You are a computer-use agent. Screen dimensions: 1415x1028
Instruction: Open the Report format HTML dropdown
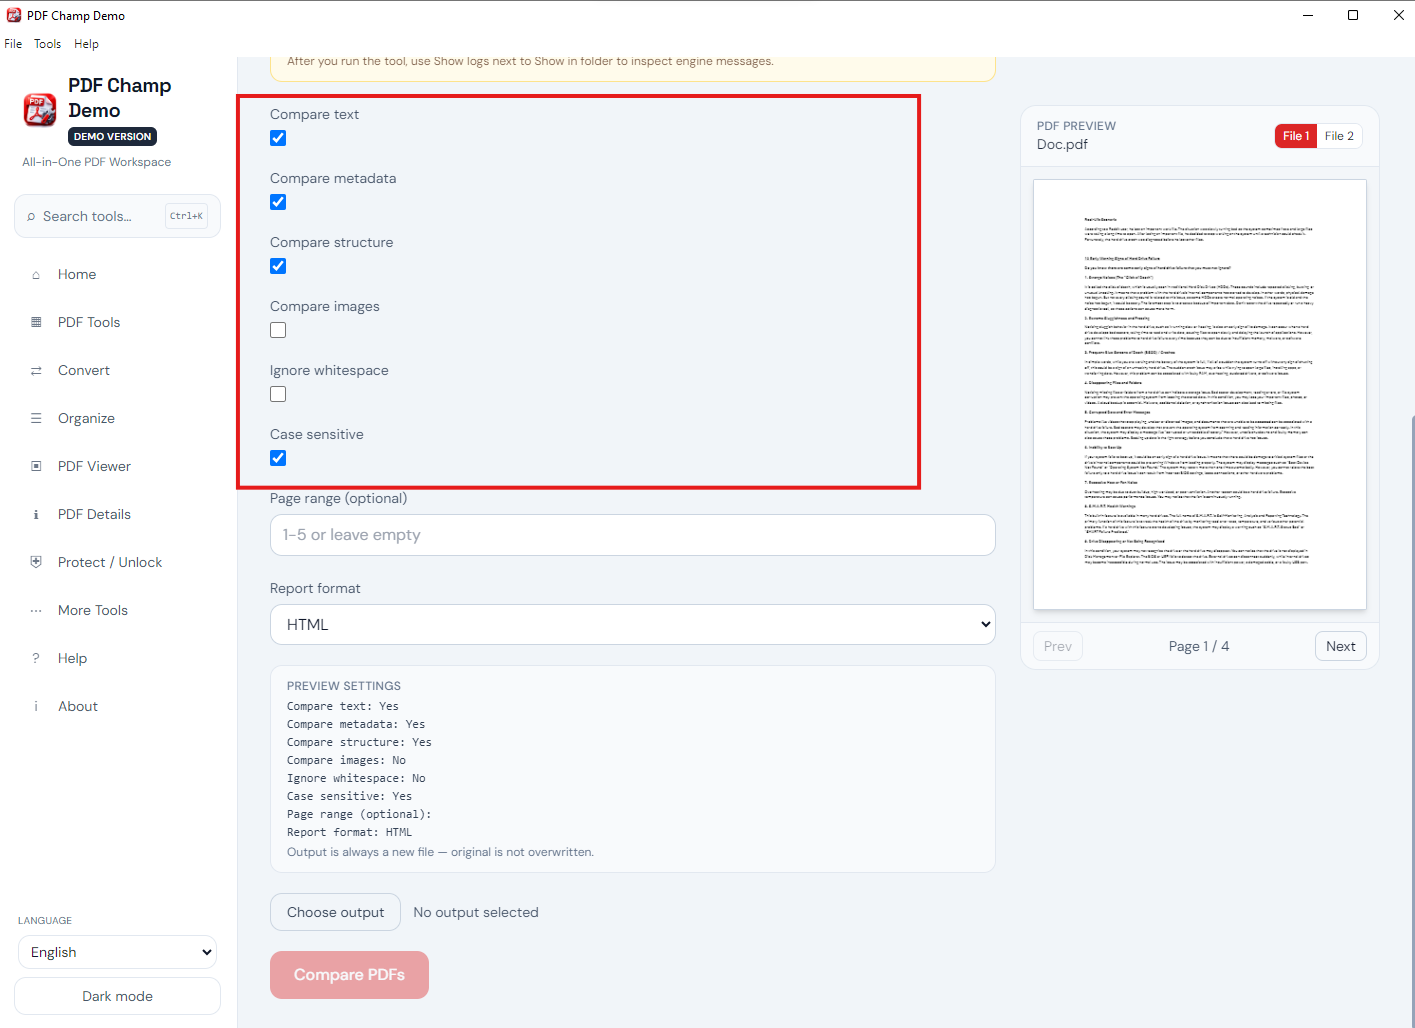pos(633,625)
